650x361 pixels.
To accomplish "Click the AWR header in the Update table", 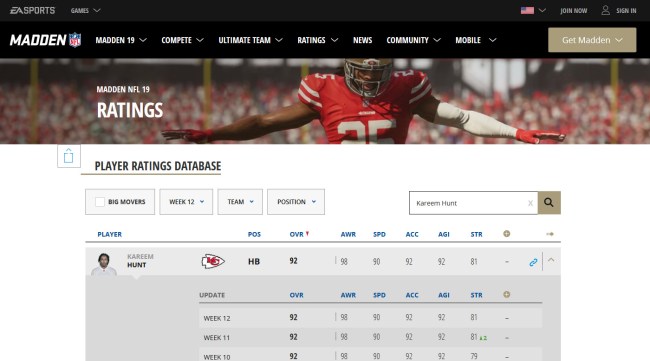I will coord(348,295).
